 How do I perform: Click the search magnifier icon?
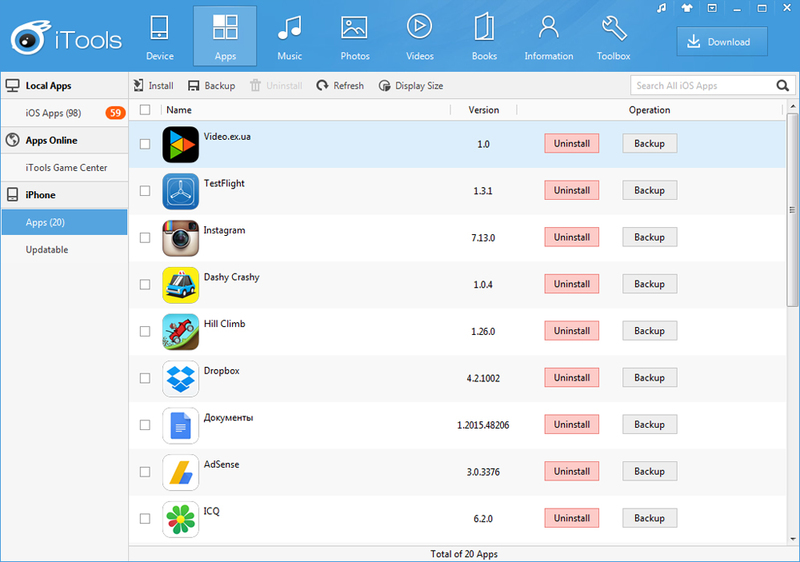782,86
